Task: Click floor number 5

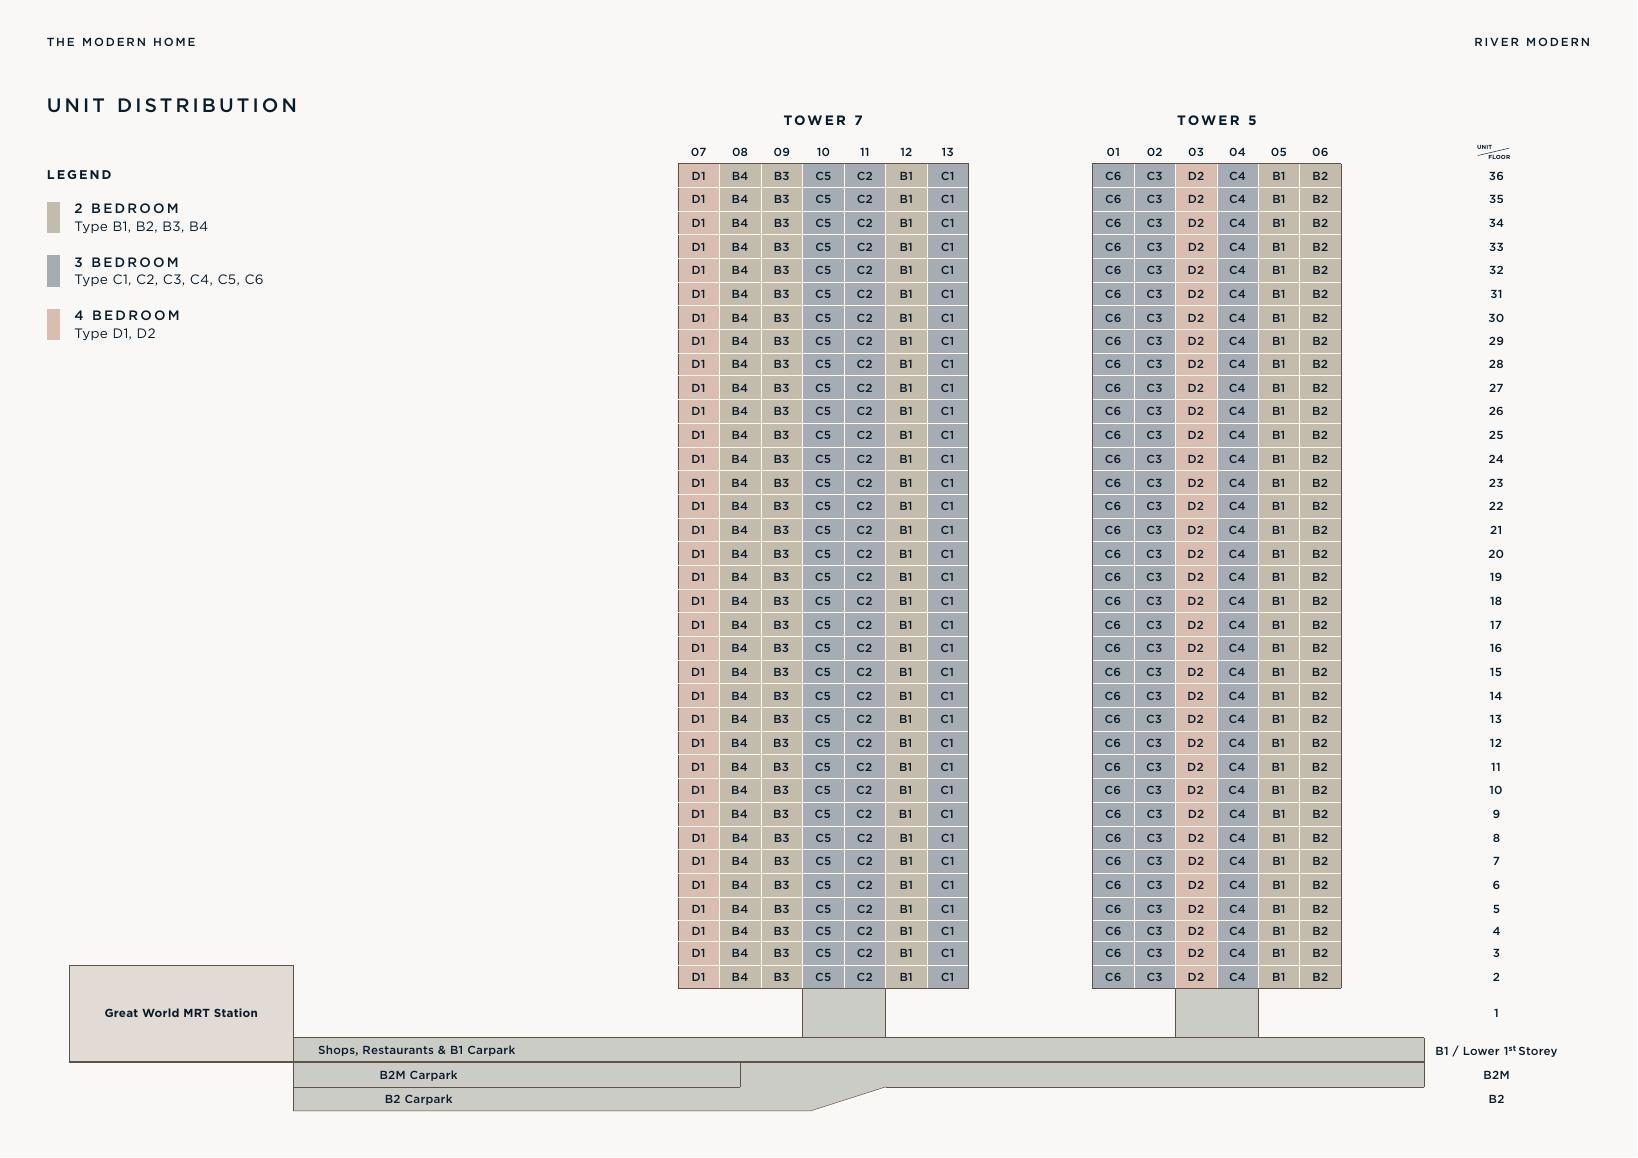Action: tap(1496, 909)
